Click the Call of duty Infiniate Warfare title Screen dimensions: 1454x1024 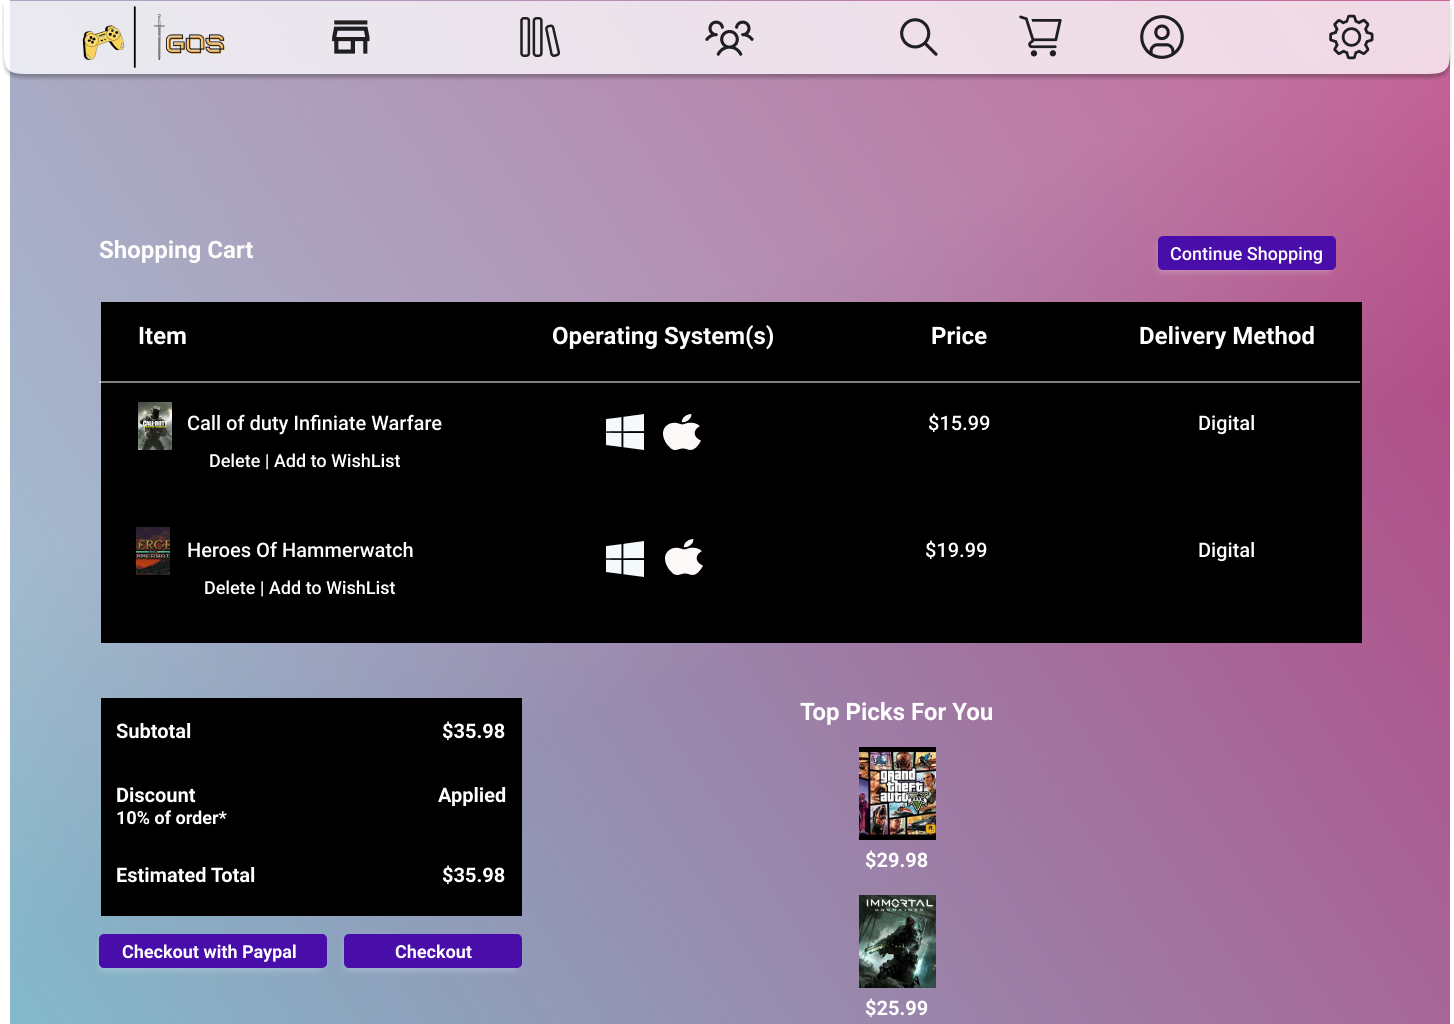(x=314, y=423)
